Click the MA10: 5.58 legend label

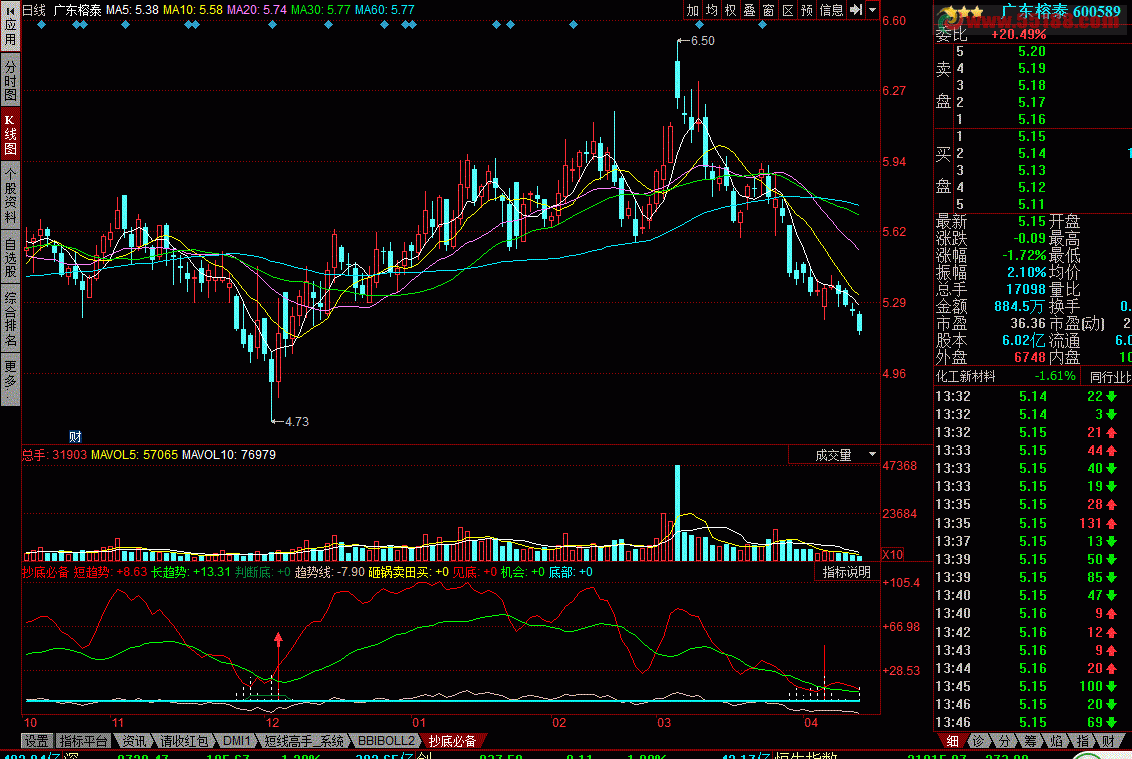[193, 10]
